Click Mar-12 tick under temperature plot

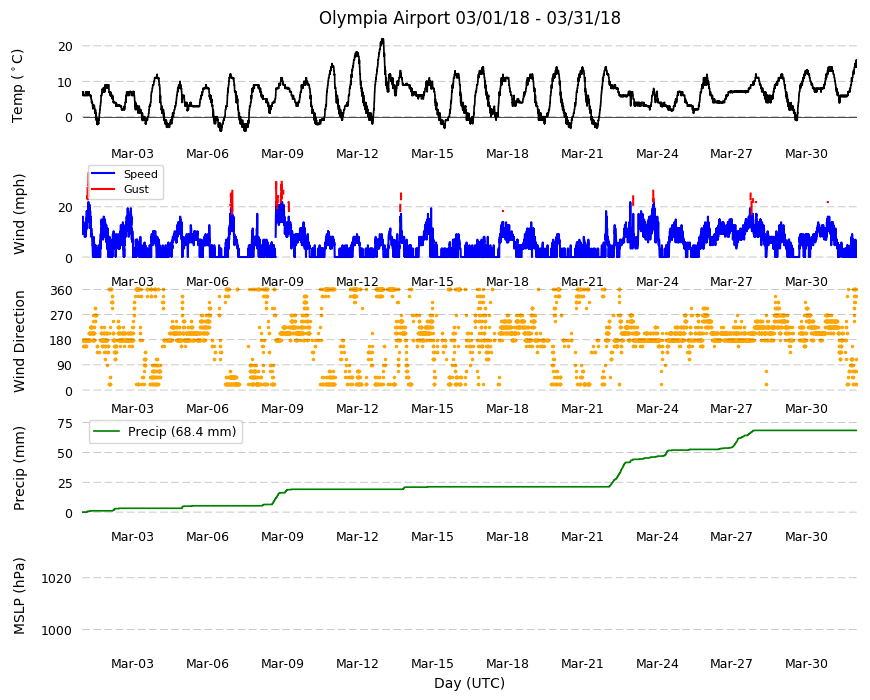coord(357,154)
